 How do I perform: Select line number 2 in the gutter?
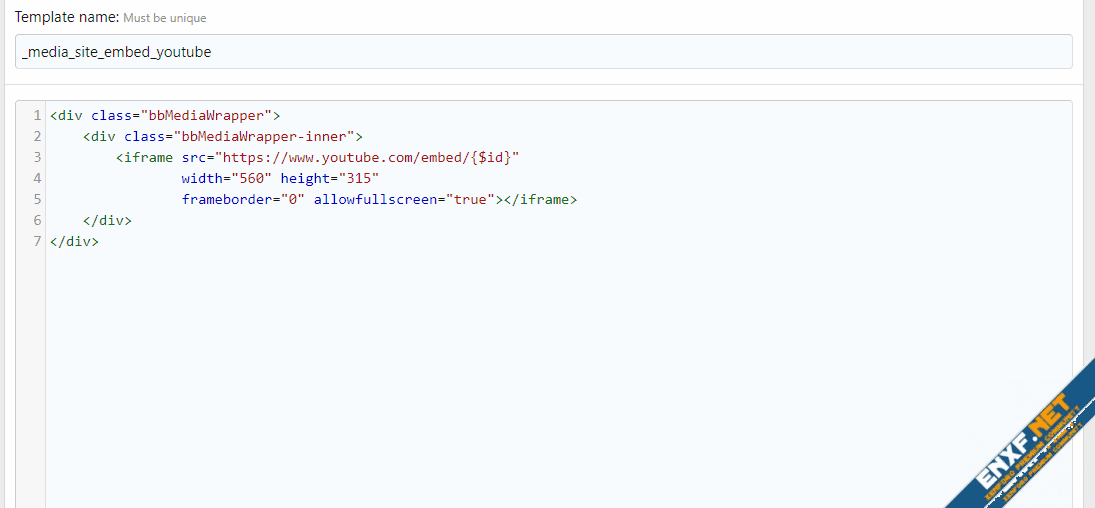tap(37, 136)
